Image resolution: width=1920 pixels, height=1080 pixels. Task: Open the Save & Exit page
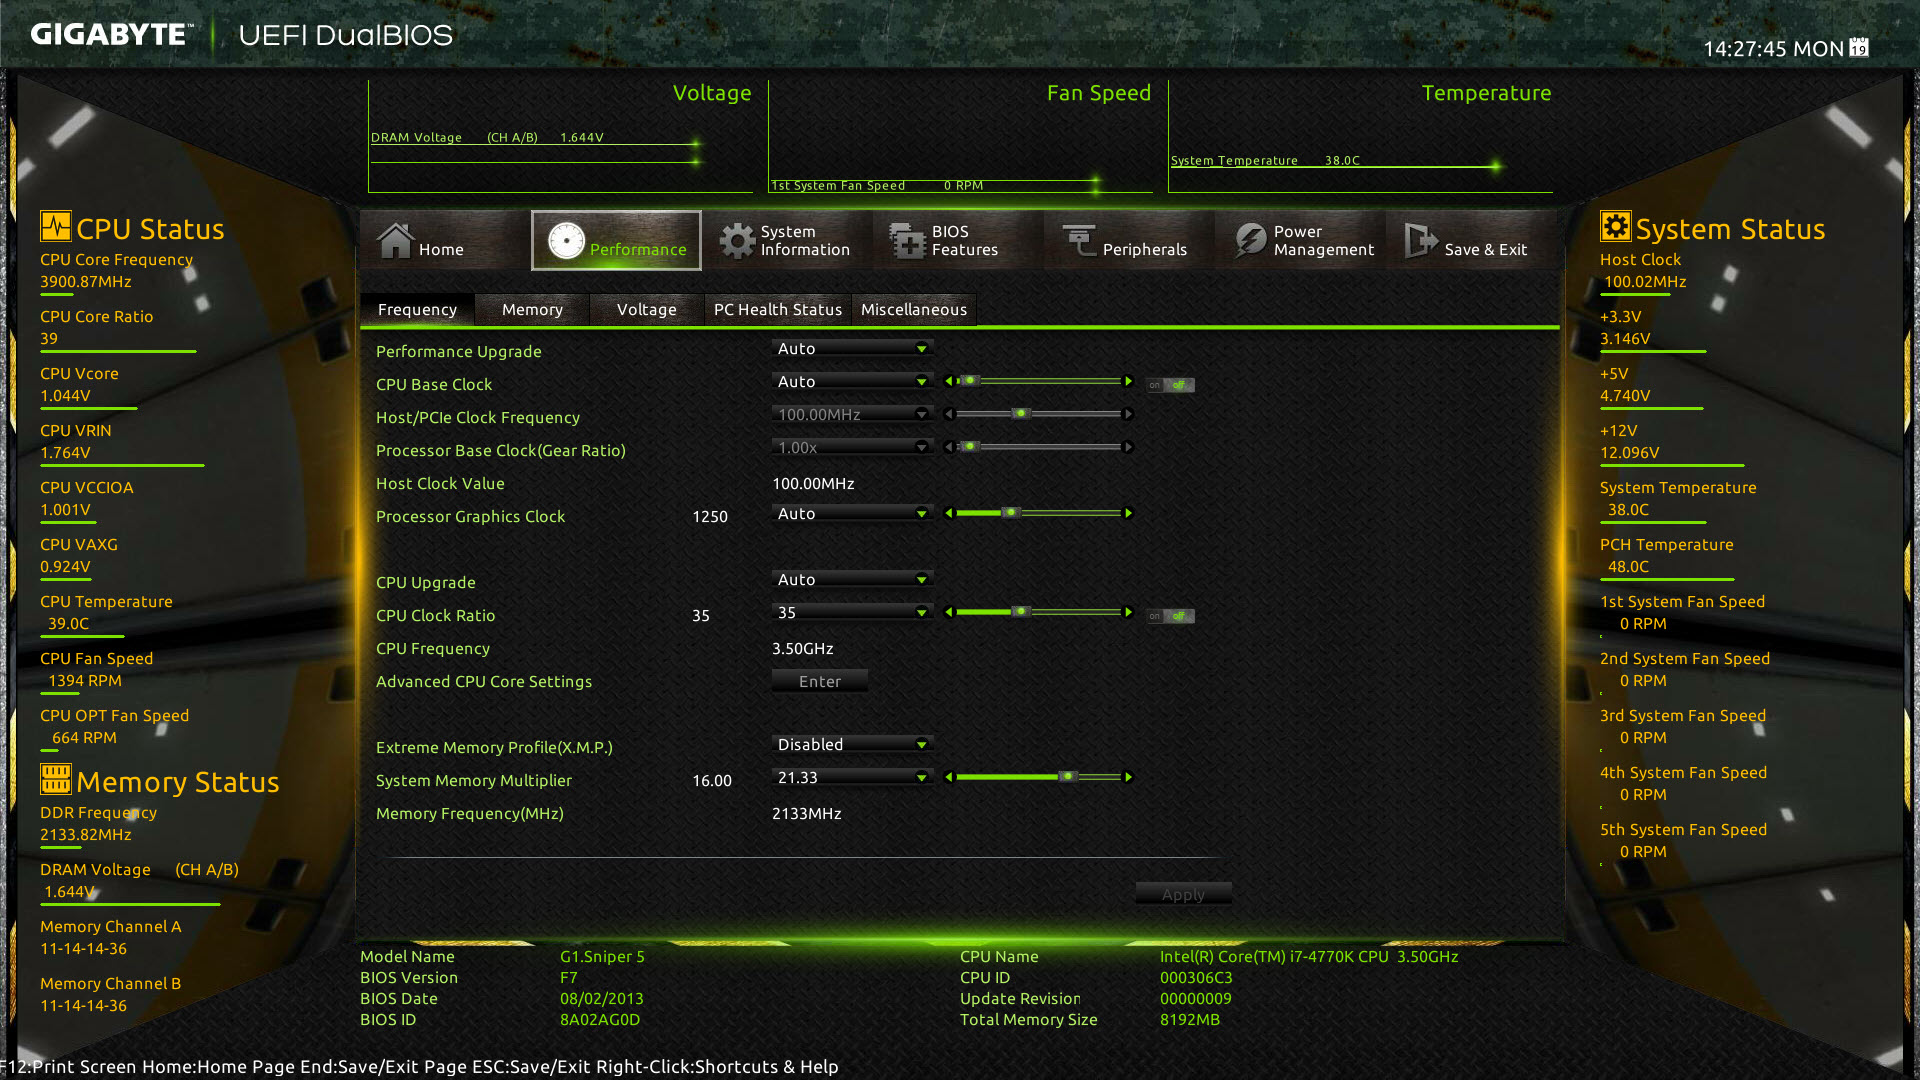click(x=1471, y=241)
